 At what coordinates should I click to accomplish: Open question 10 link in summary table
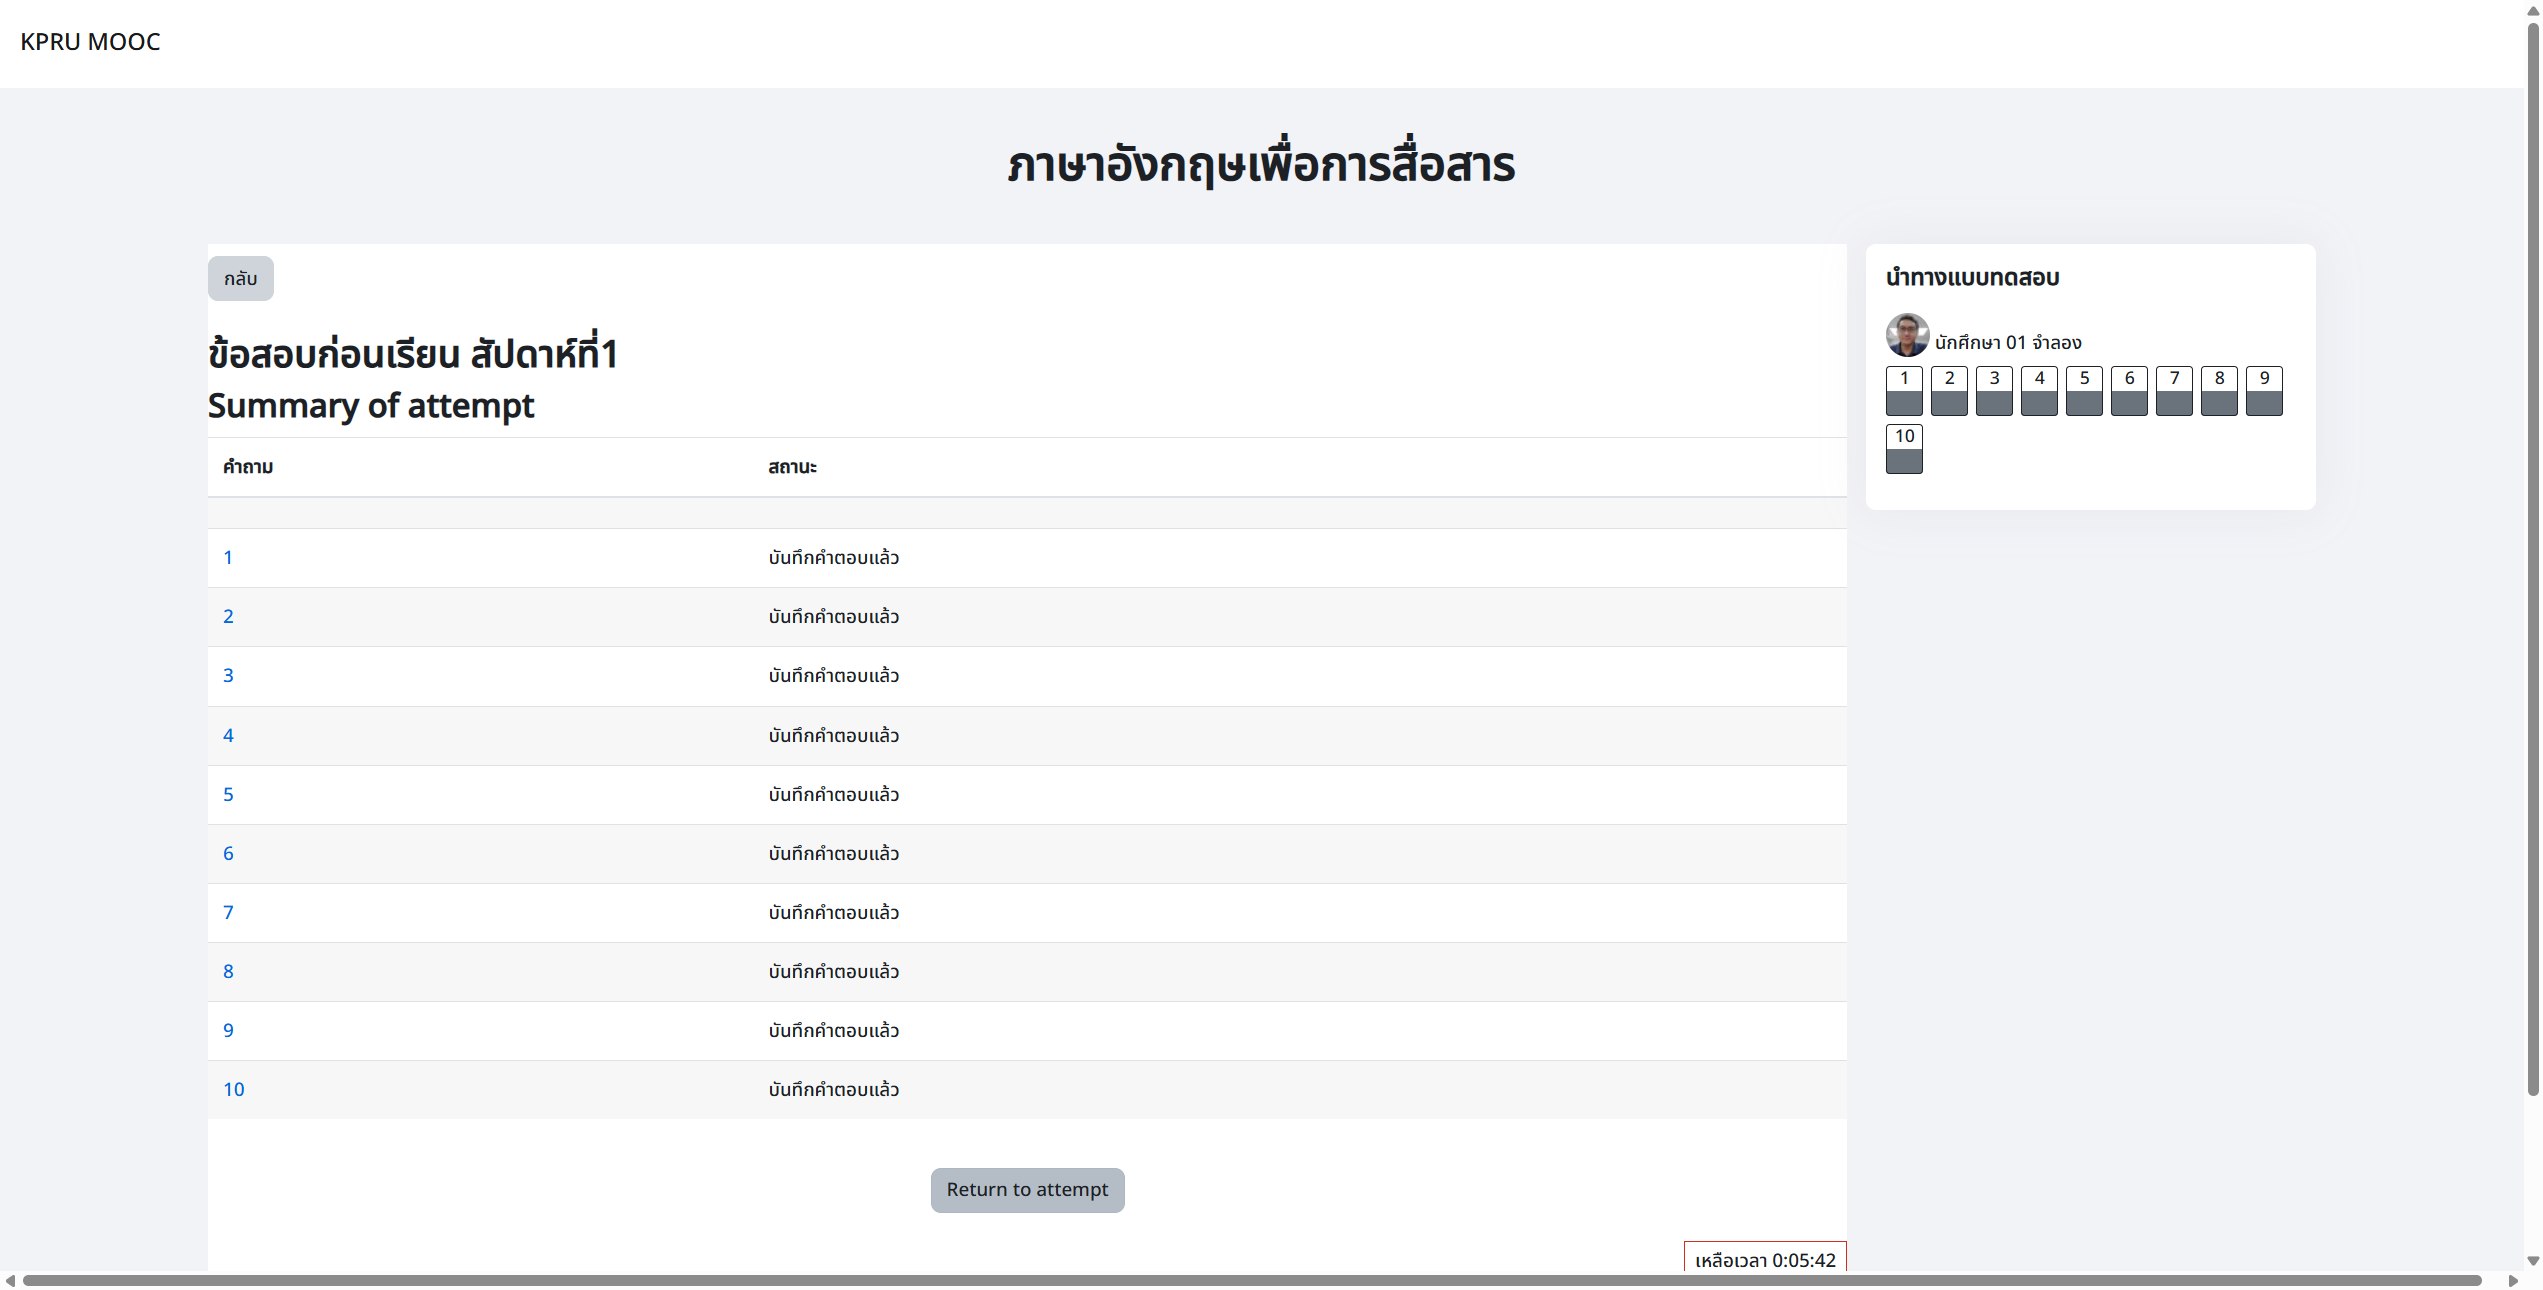coord(234,1090)
